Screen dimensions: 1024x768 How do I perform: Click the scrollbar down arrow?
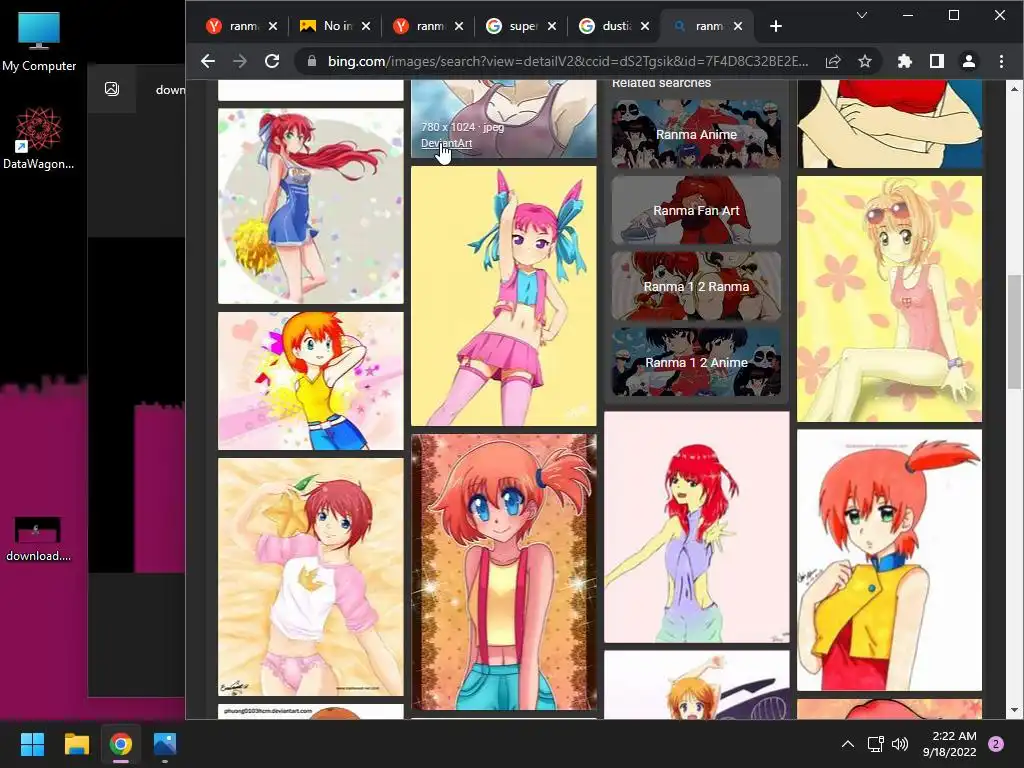tap(1014, 710)
